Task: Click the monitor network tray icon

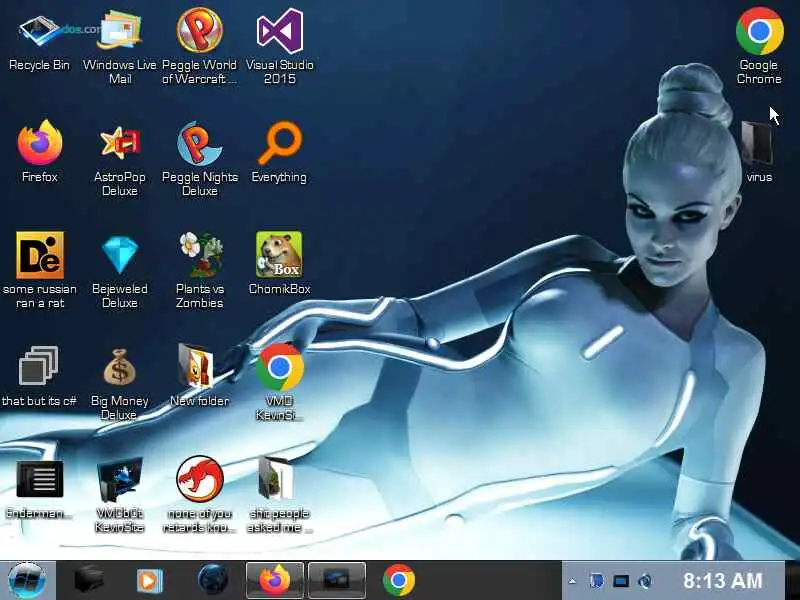Action: click(621, 581)
